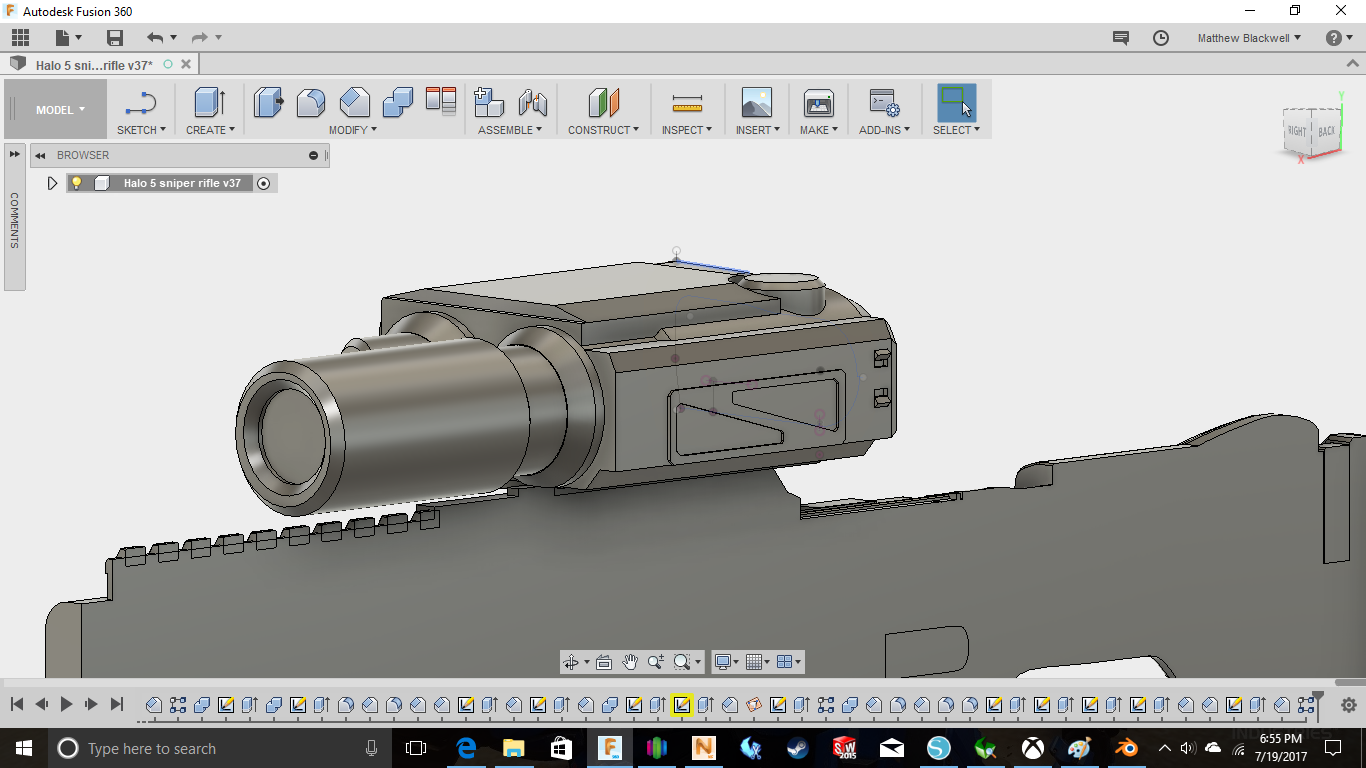Play the design timeline

pos(66,704)
